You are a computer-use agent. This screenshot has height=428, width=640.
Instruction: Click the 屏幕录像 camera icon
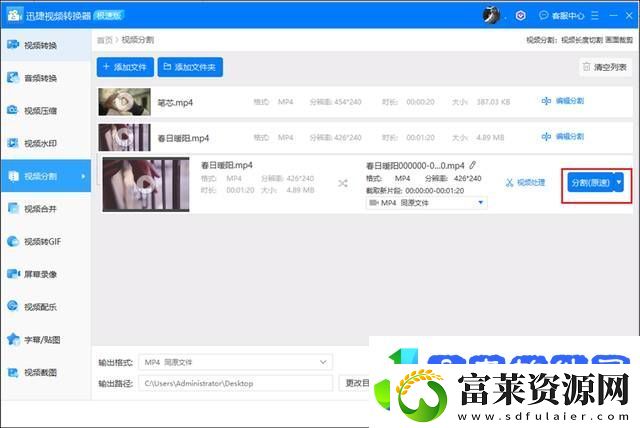[13, 274]
